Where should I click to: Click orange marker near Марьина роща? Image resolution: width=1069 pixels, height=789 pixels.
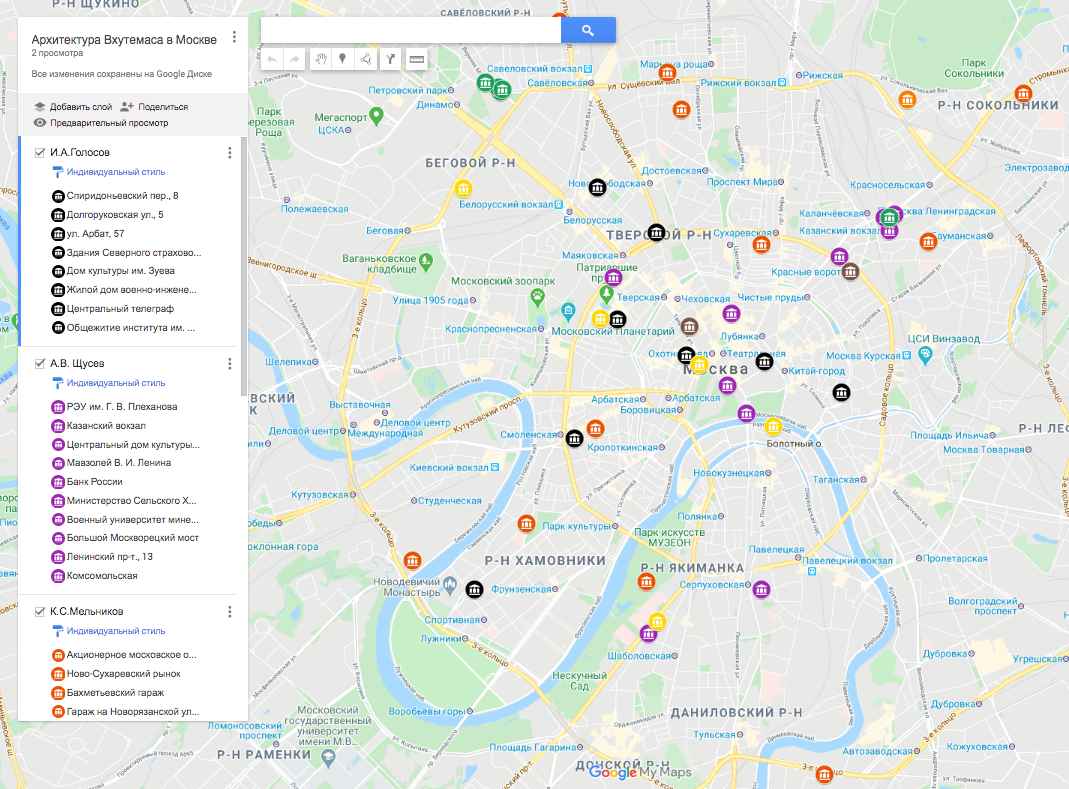[x=667, y=72]
